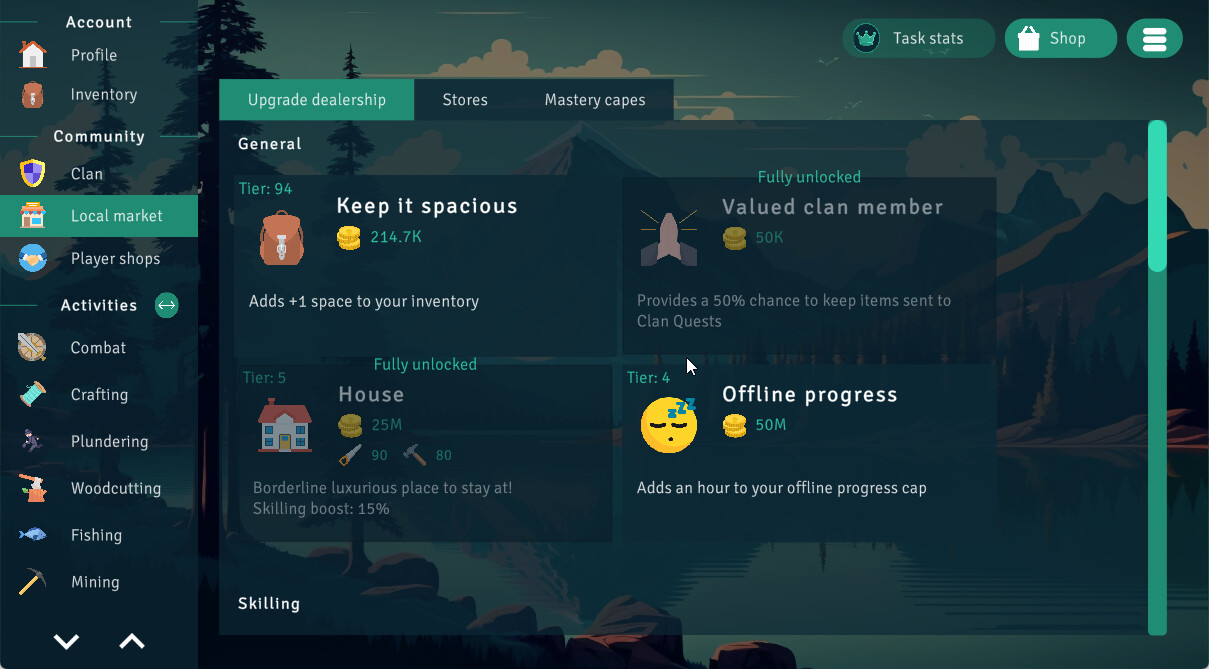The width and height of the screenshot is (1209, 669).
Task: Click the Plundering activity icon
Action: click(x=30, y=441)
